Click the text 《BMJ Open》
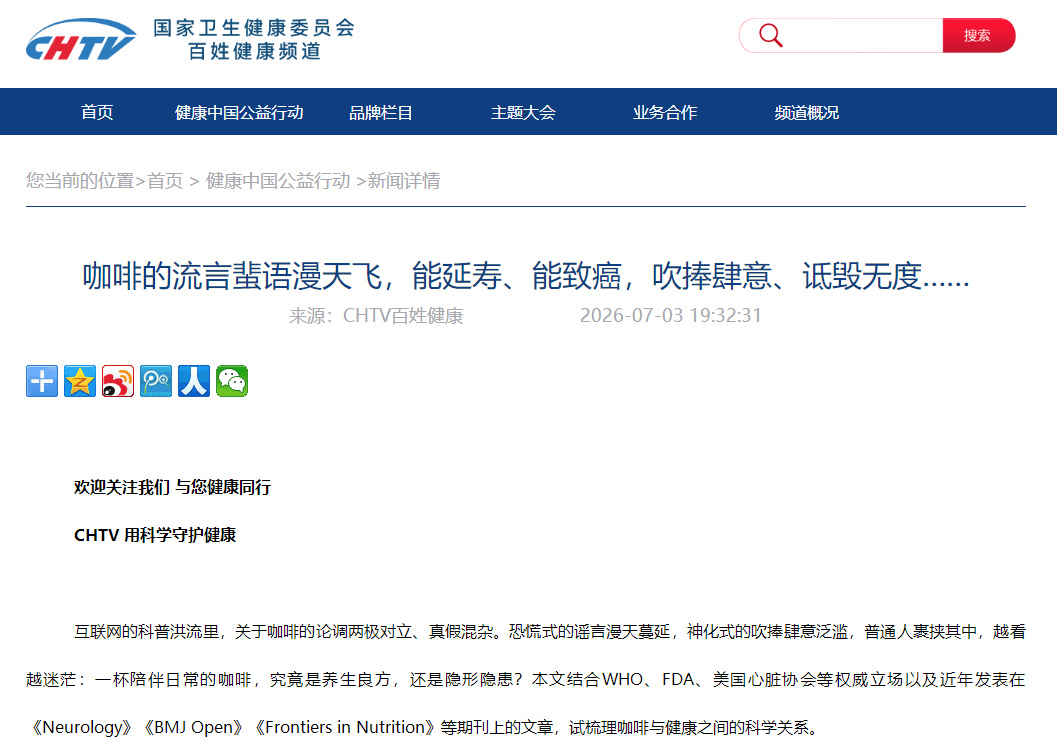Screen dimensions: 1057x747 193,727
